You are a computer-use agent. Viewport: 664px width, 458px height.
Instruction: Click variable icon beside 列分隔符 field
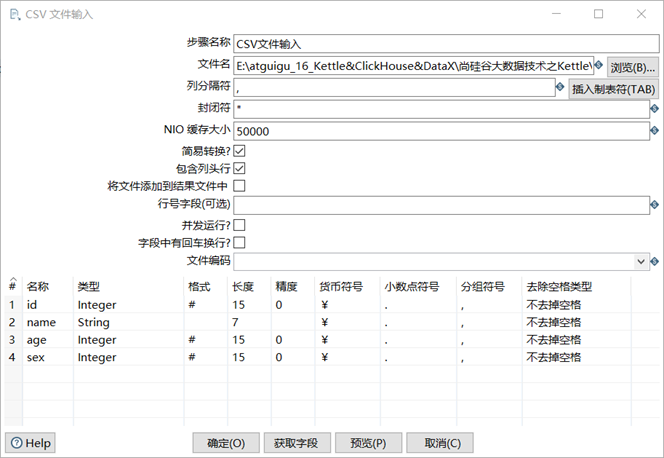click(560, 87)
